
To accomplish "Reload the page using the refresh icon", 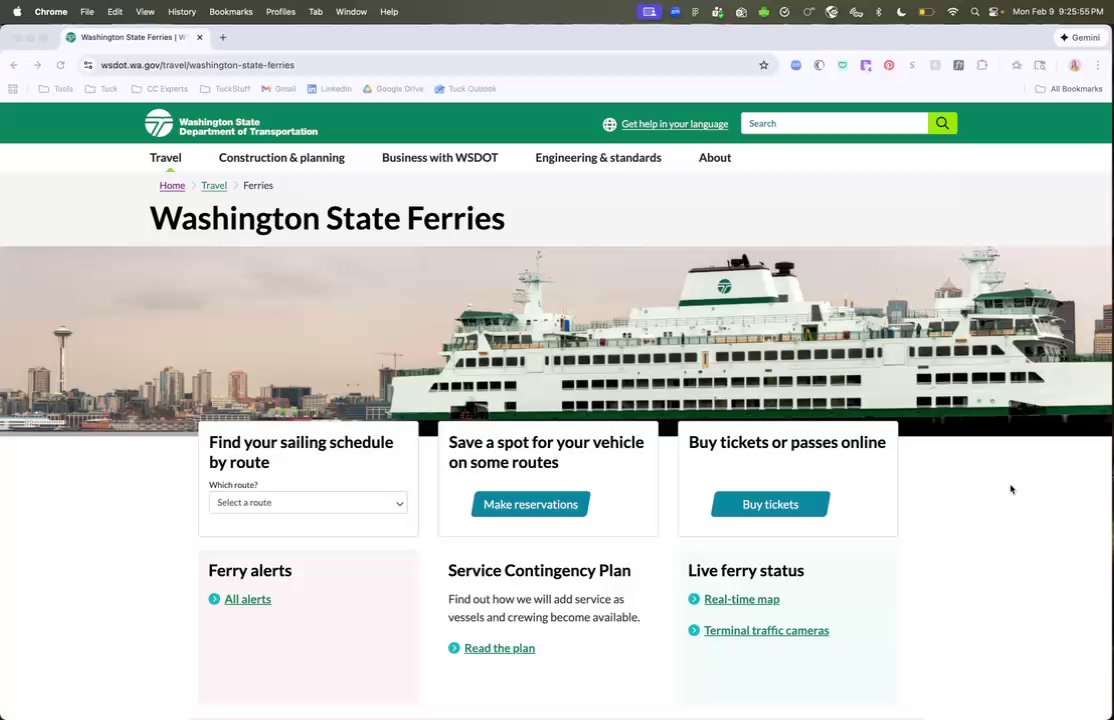I will point(60,65).
